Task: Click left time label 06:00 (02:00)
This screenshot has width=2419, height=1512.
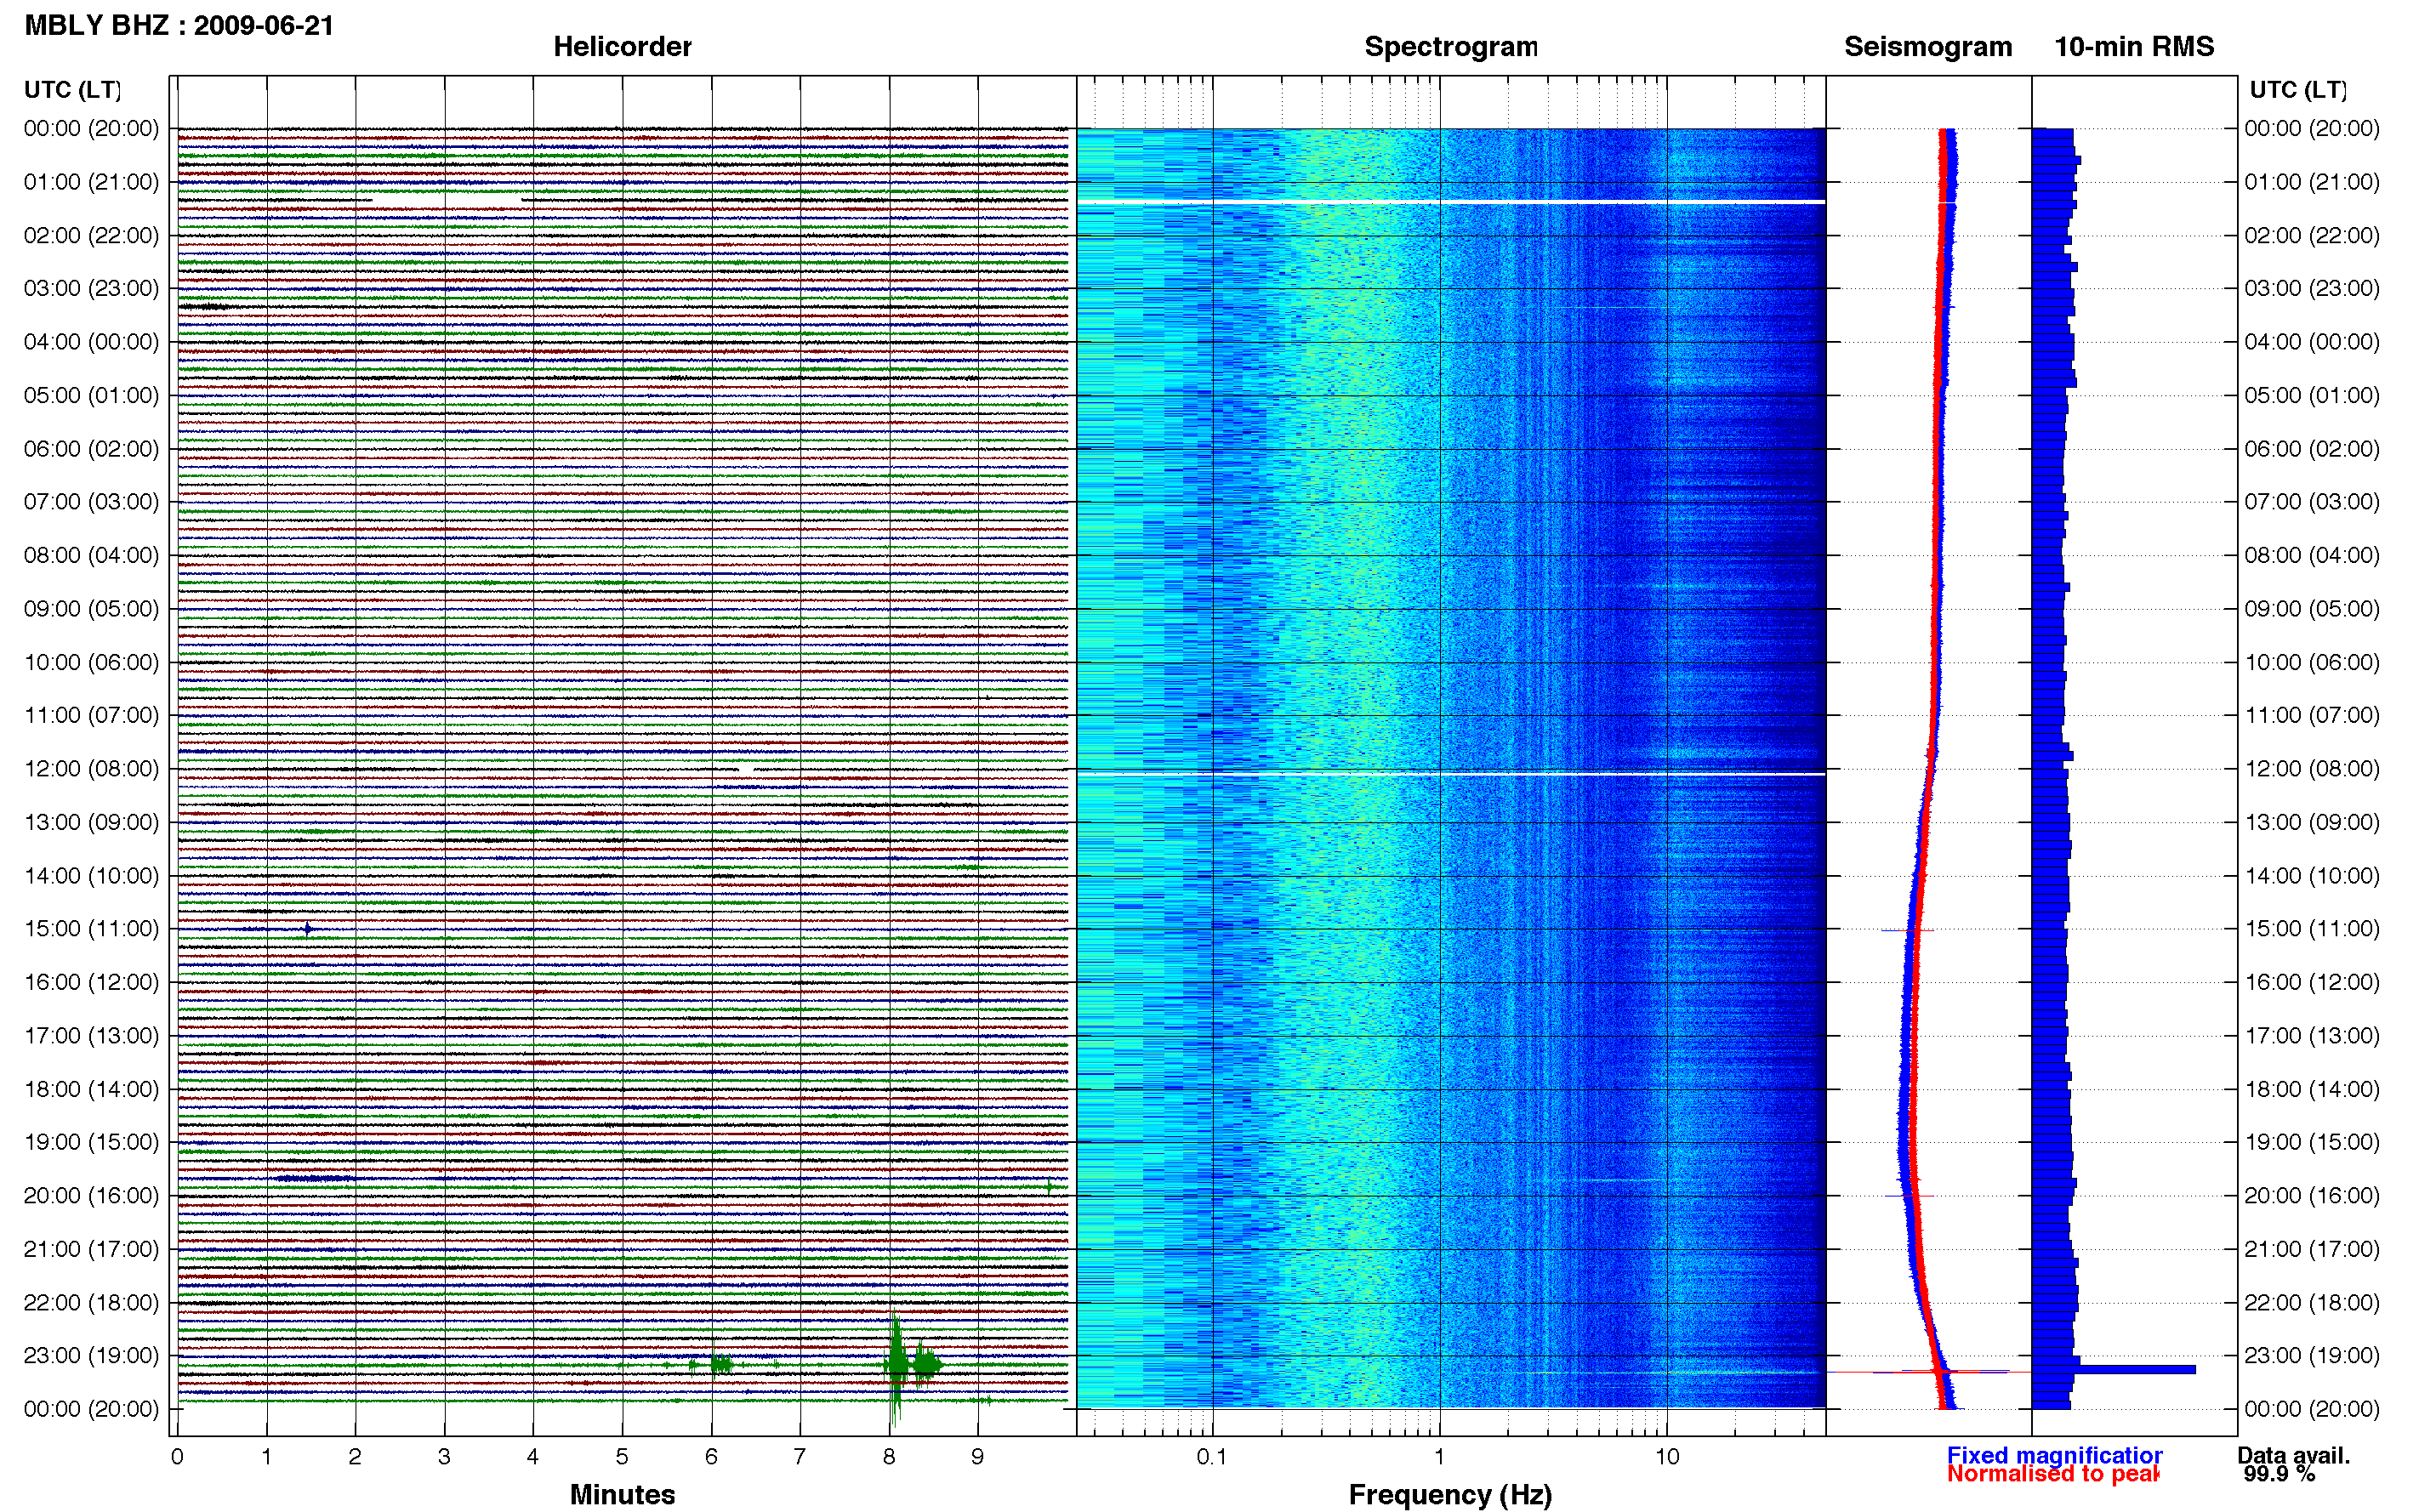Action: coord(91,448)
